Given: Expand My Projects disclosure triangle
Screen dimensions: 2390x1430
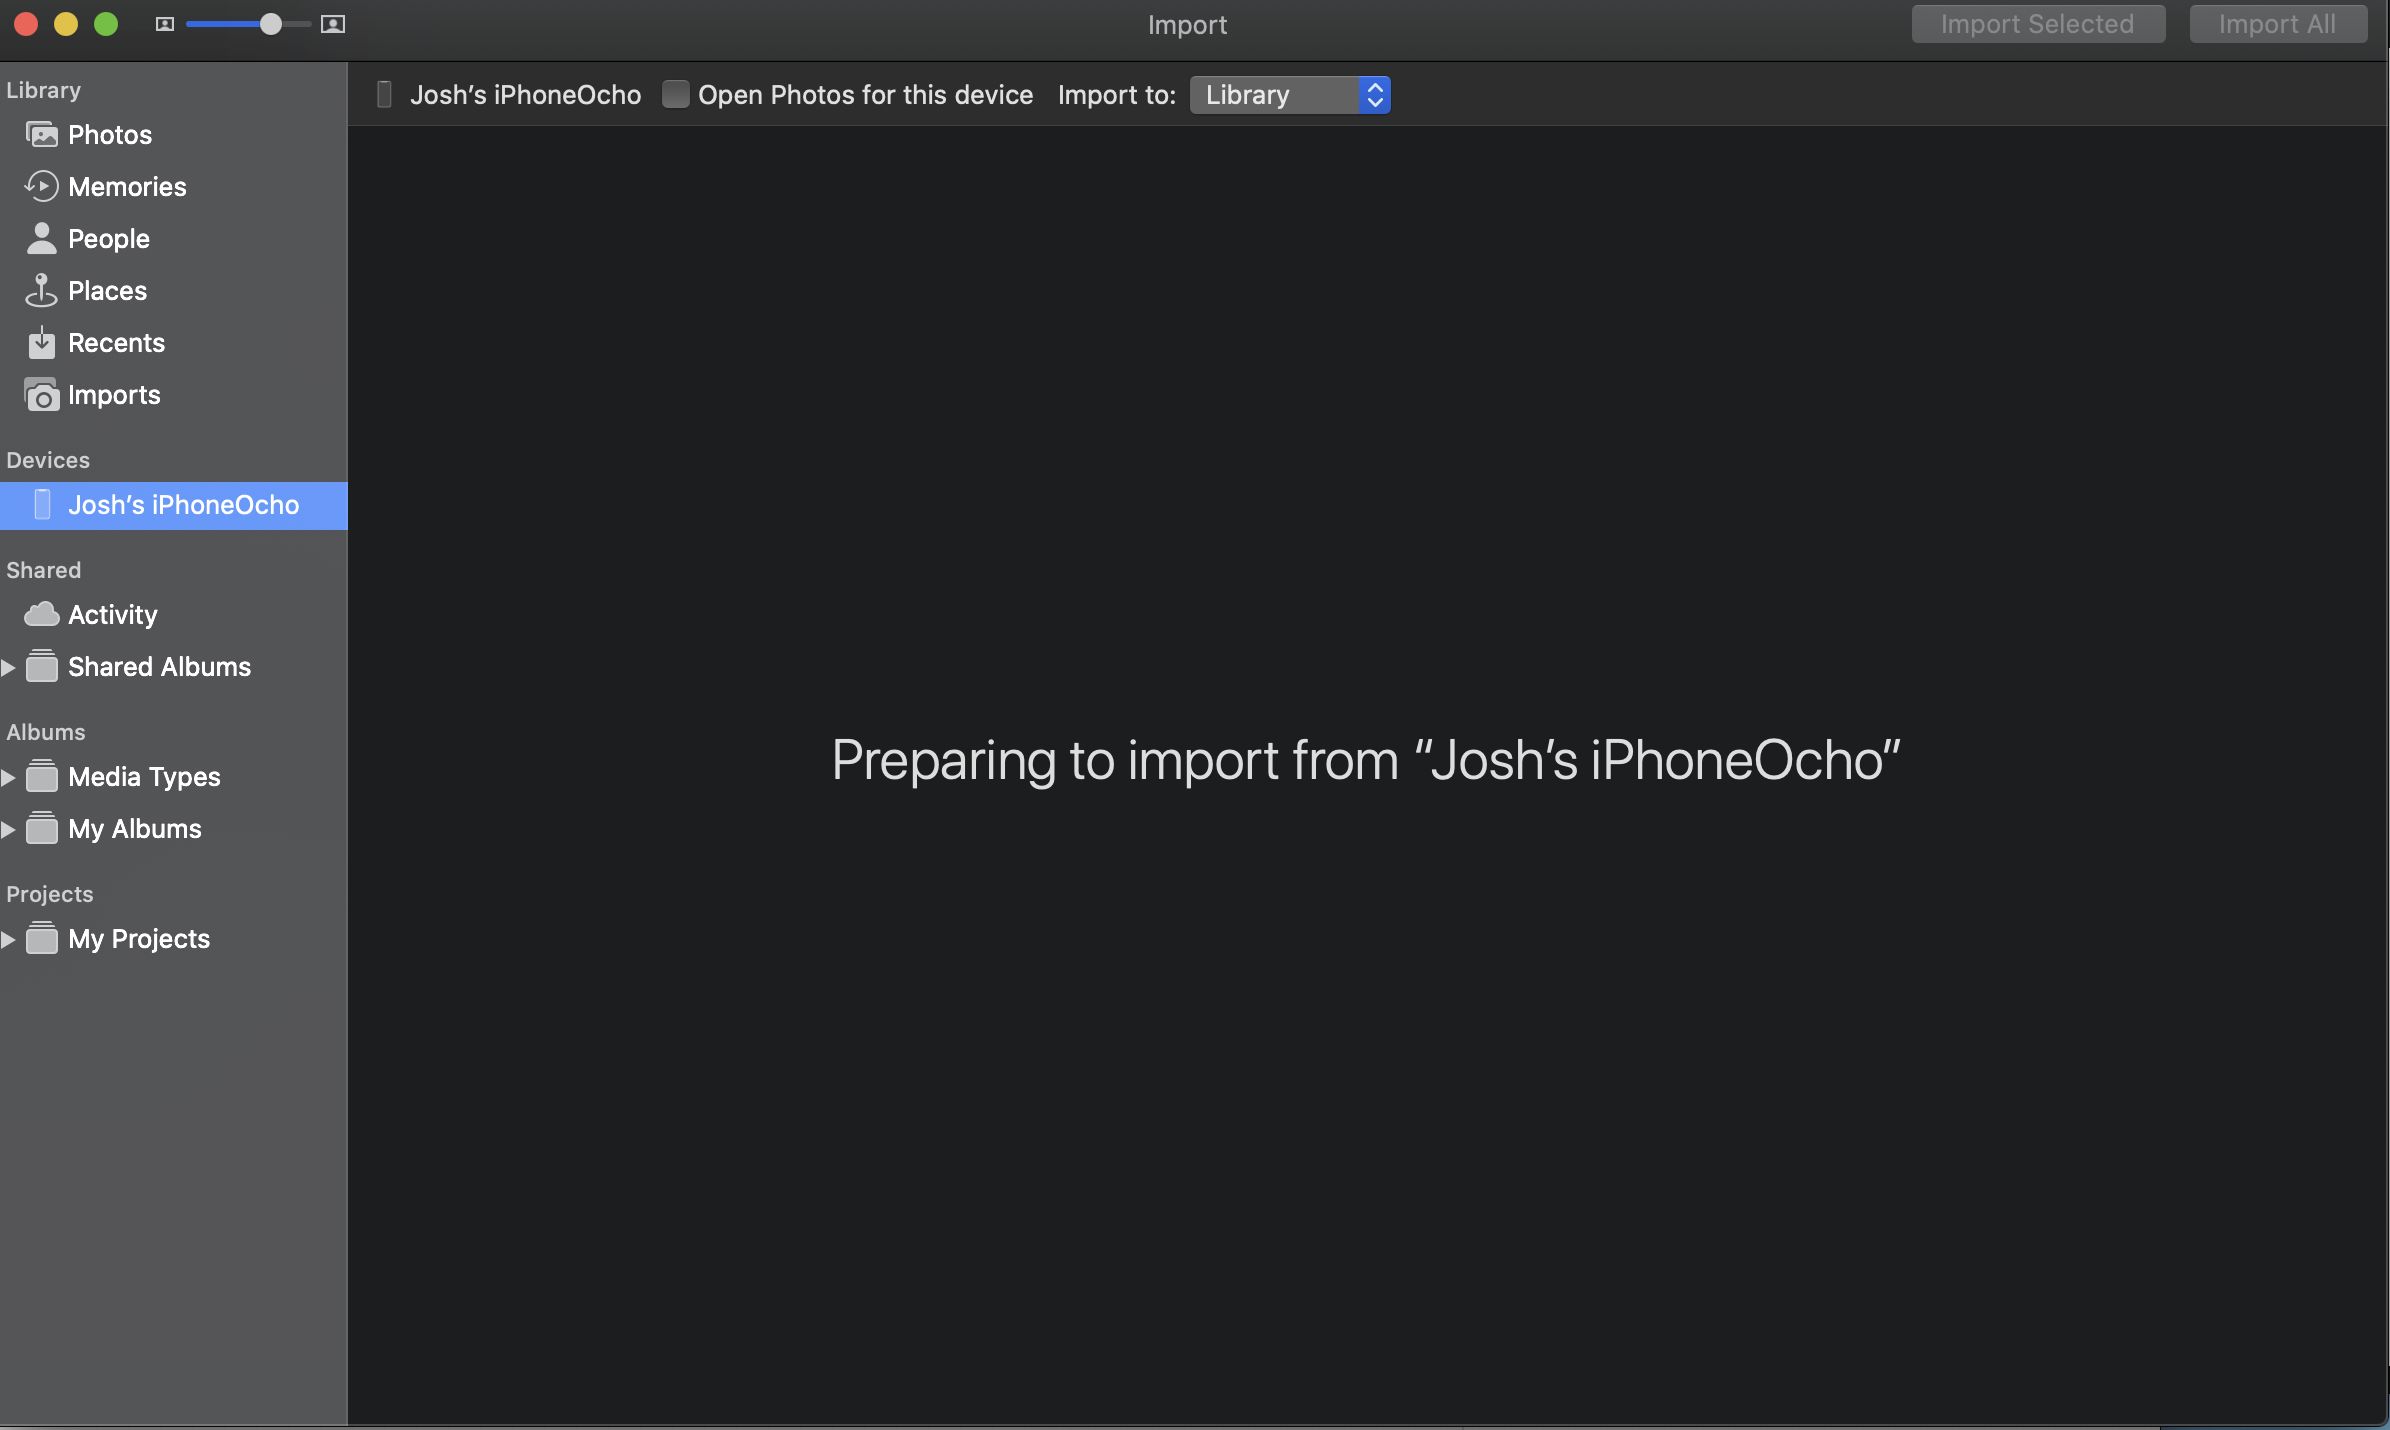Looking at the screenshot, I should coord(8,939).
